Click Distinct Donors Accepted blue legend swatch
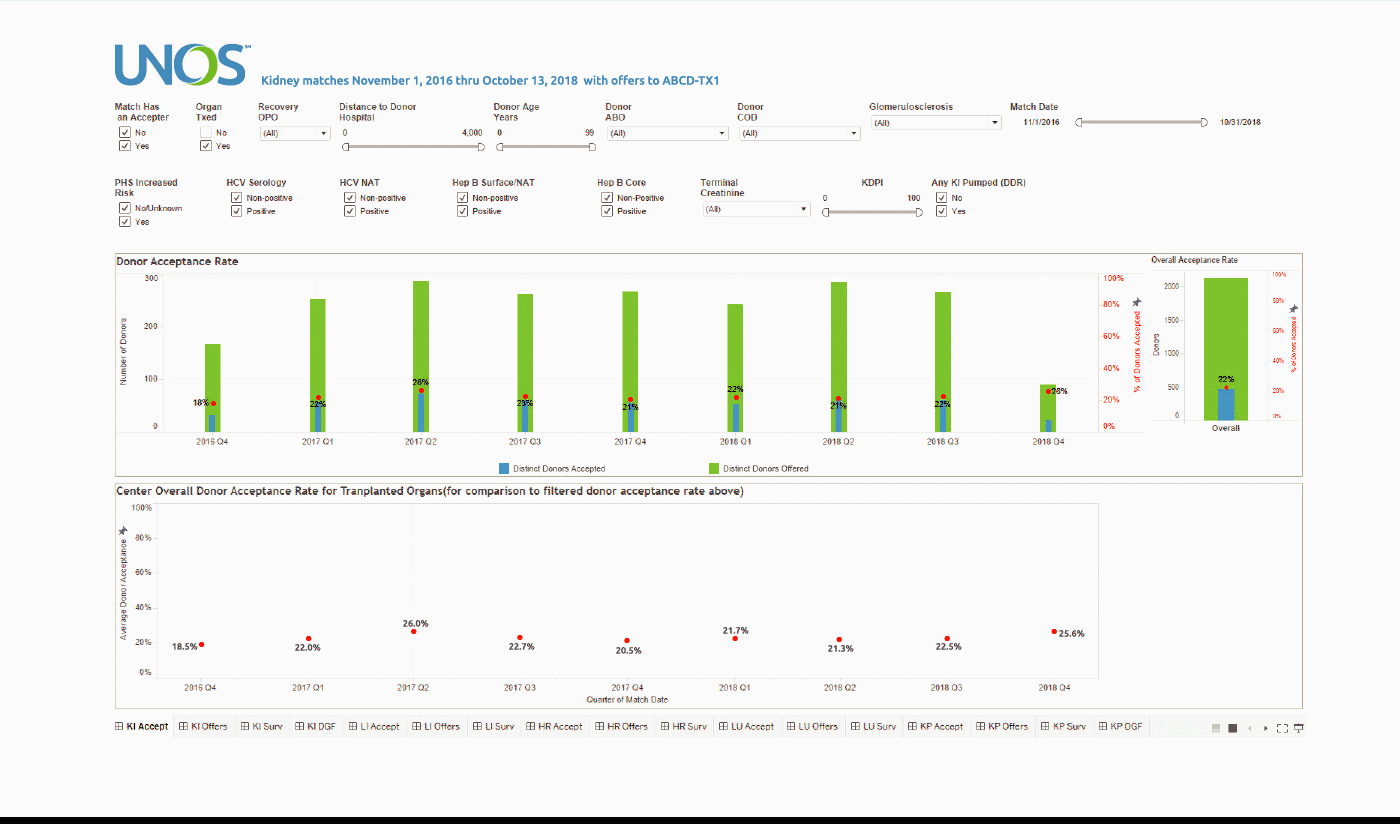 (x=504, y=468)
